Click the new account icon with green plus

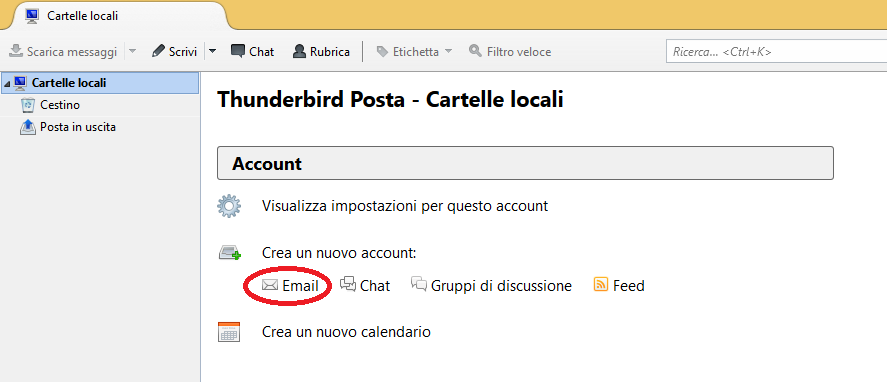pos(230,253)
